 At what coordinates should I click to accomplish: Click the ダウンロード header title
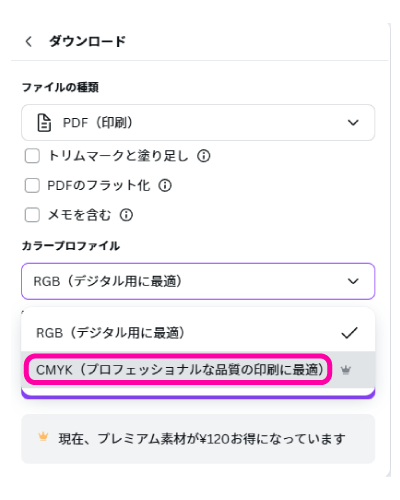87,42
